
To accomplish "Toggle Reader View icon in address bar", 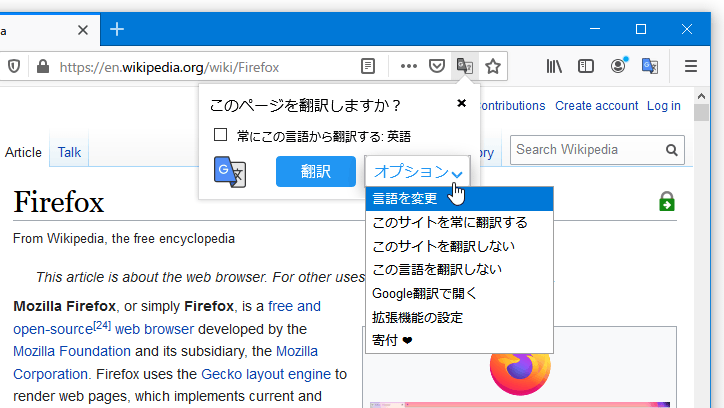I will pyautogui.click(x=368, y=66).
